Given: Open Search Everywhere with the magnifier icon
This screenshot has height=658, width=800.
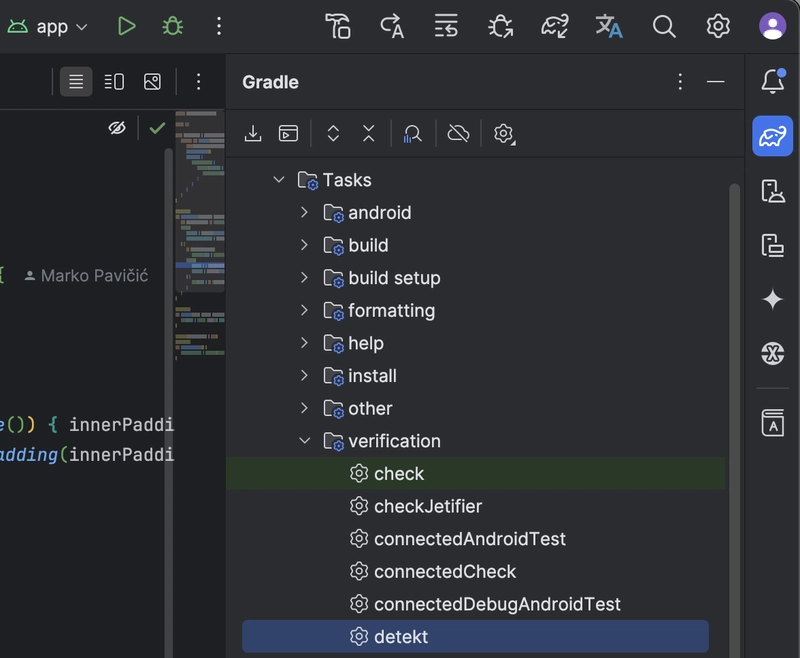Looking at the screenshot, I should point(664,26).
